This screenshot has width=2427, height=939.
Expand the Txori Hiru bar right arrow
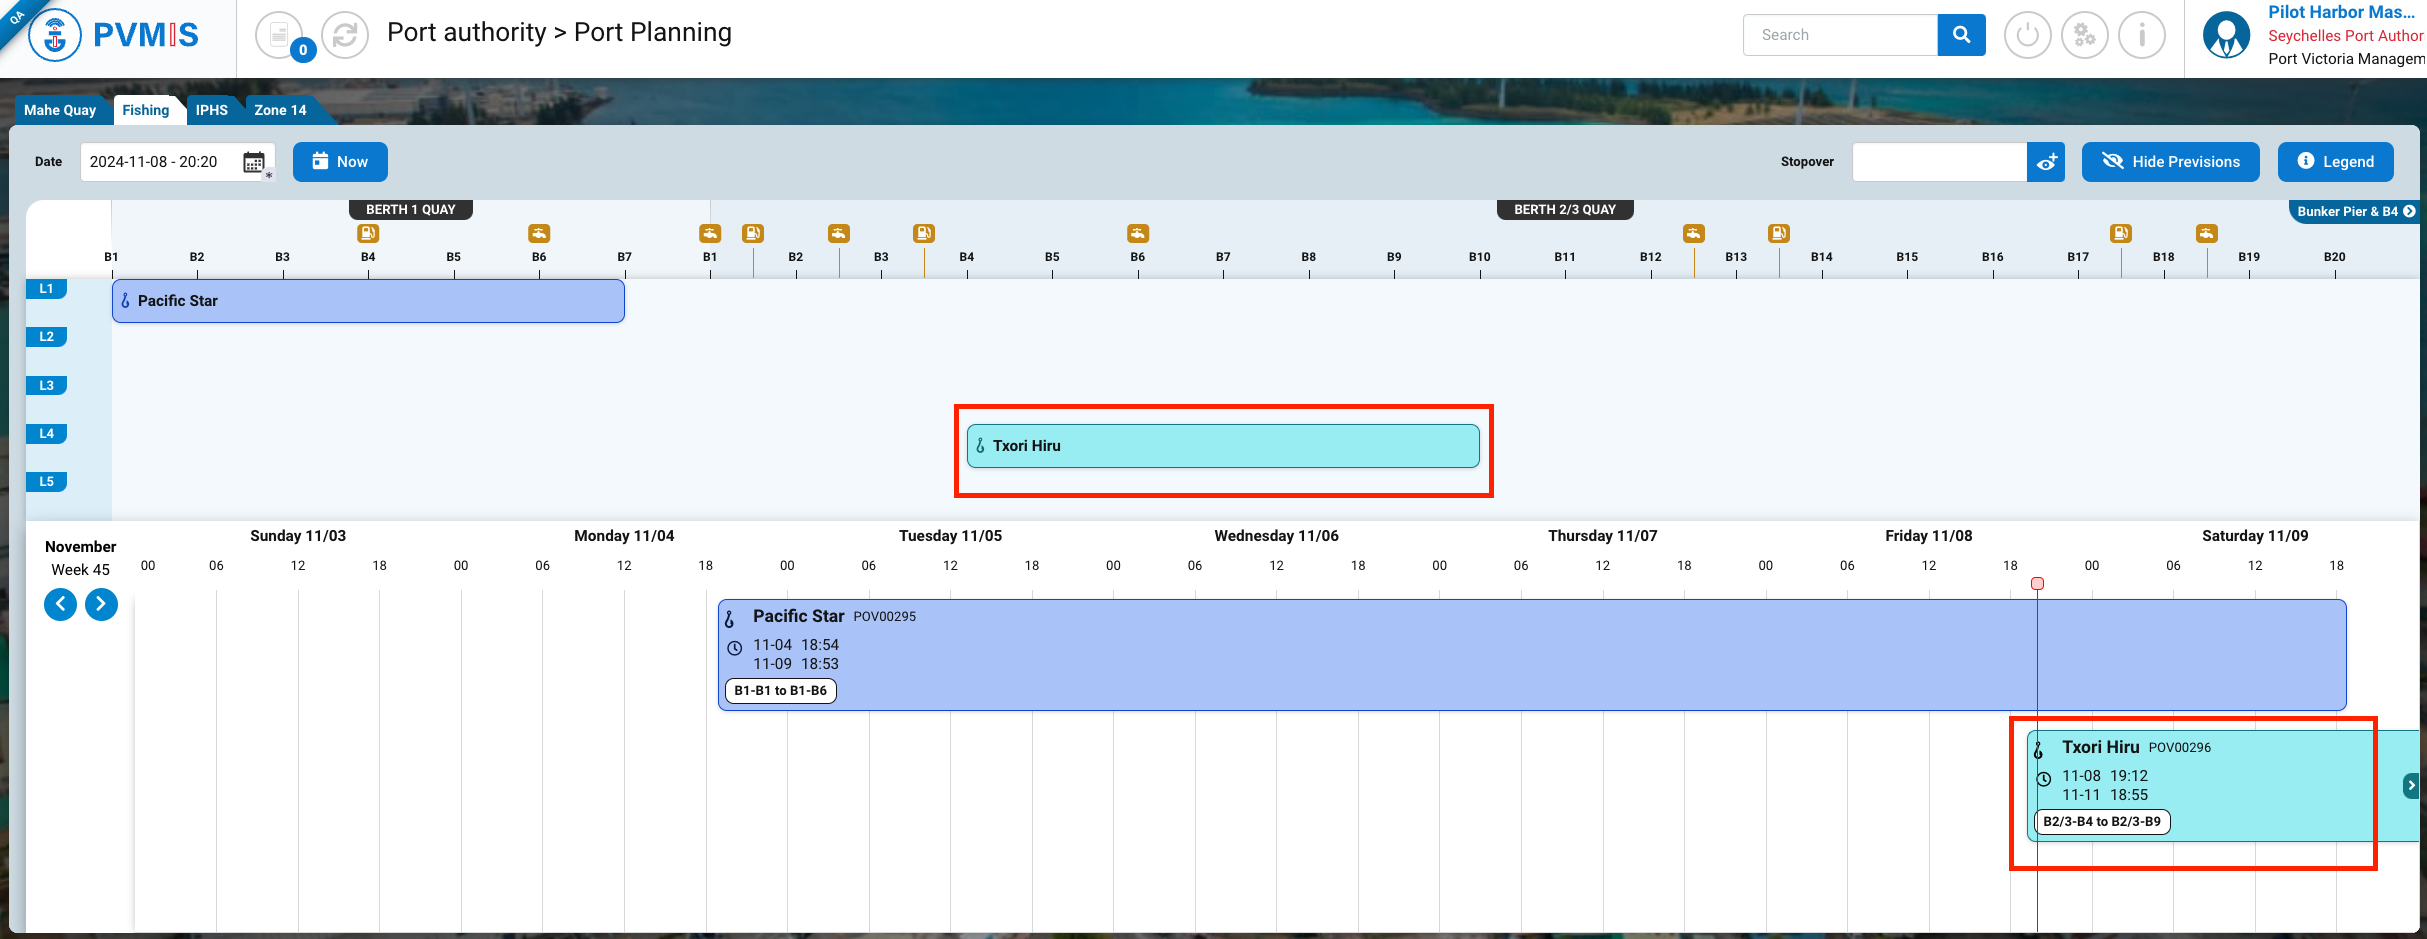2411,786
